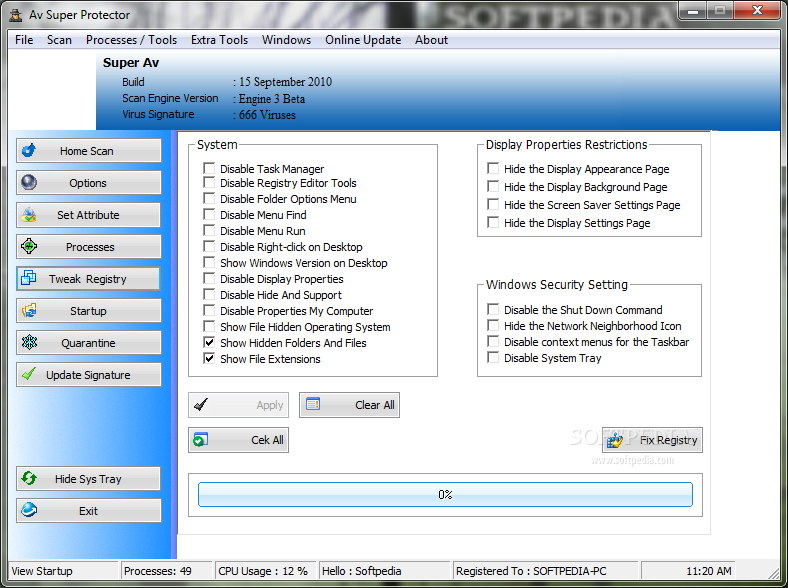Check Disable Display Properties
This screenshot has width=788, height=588.
[209, 278]
